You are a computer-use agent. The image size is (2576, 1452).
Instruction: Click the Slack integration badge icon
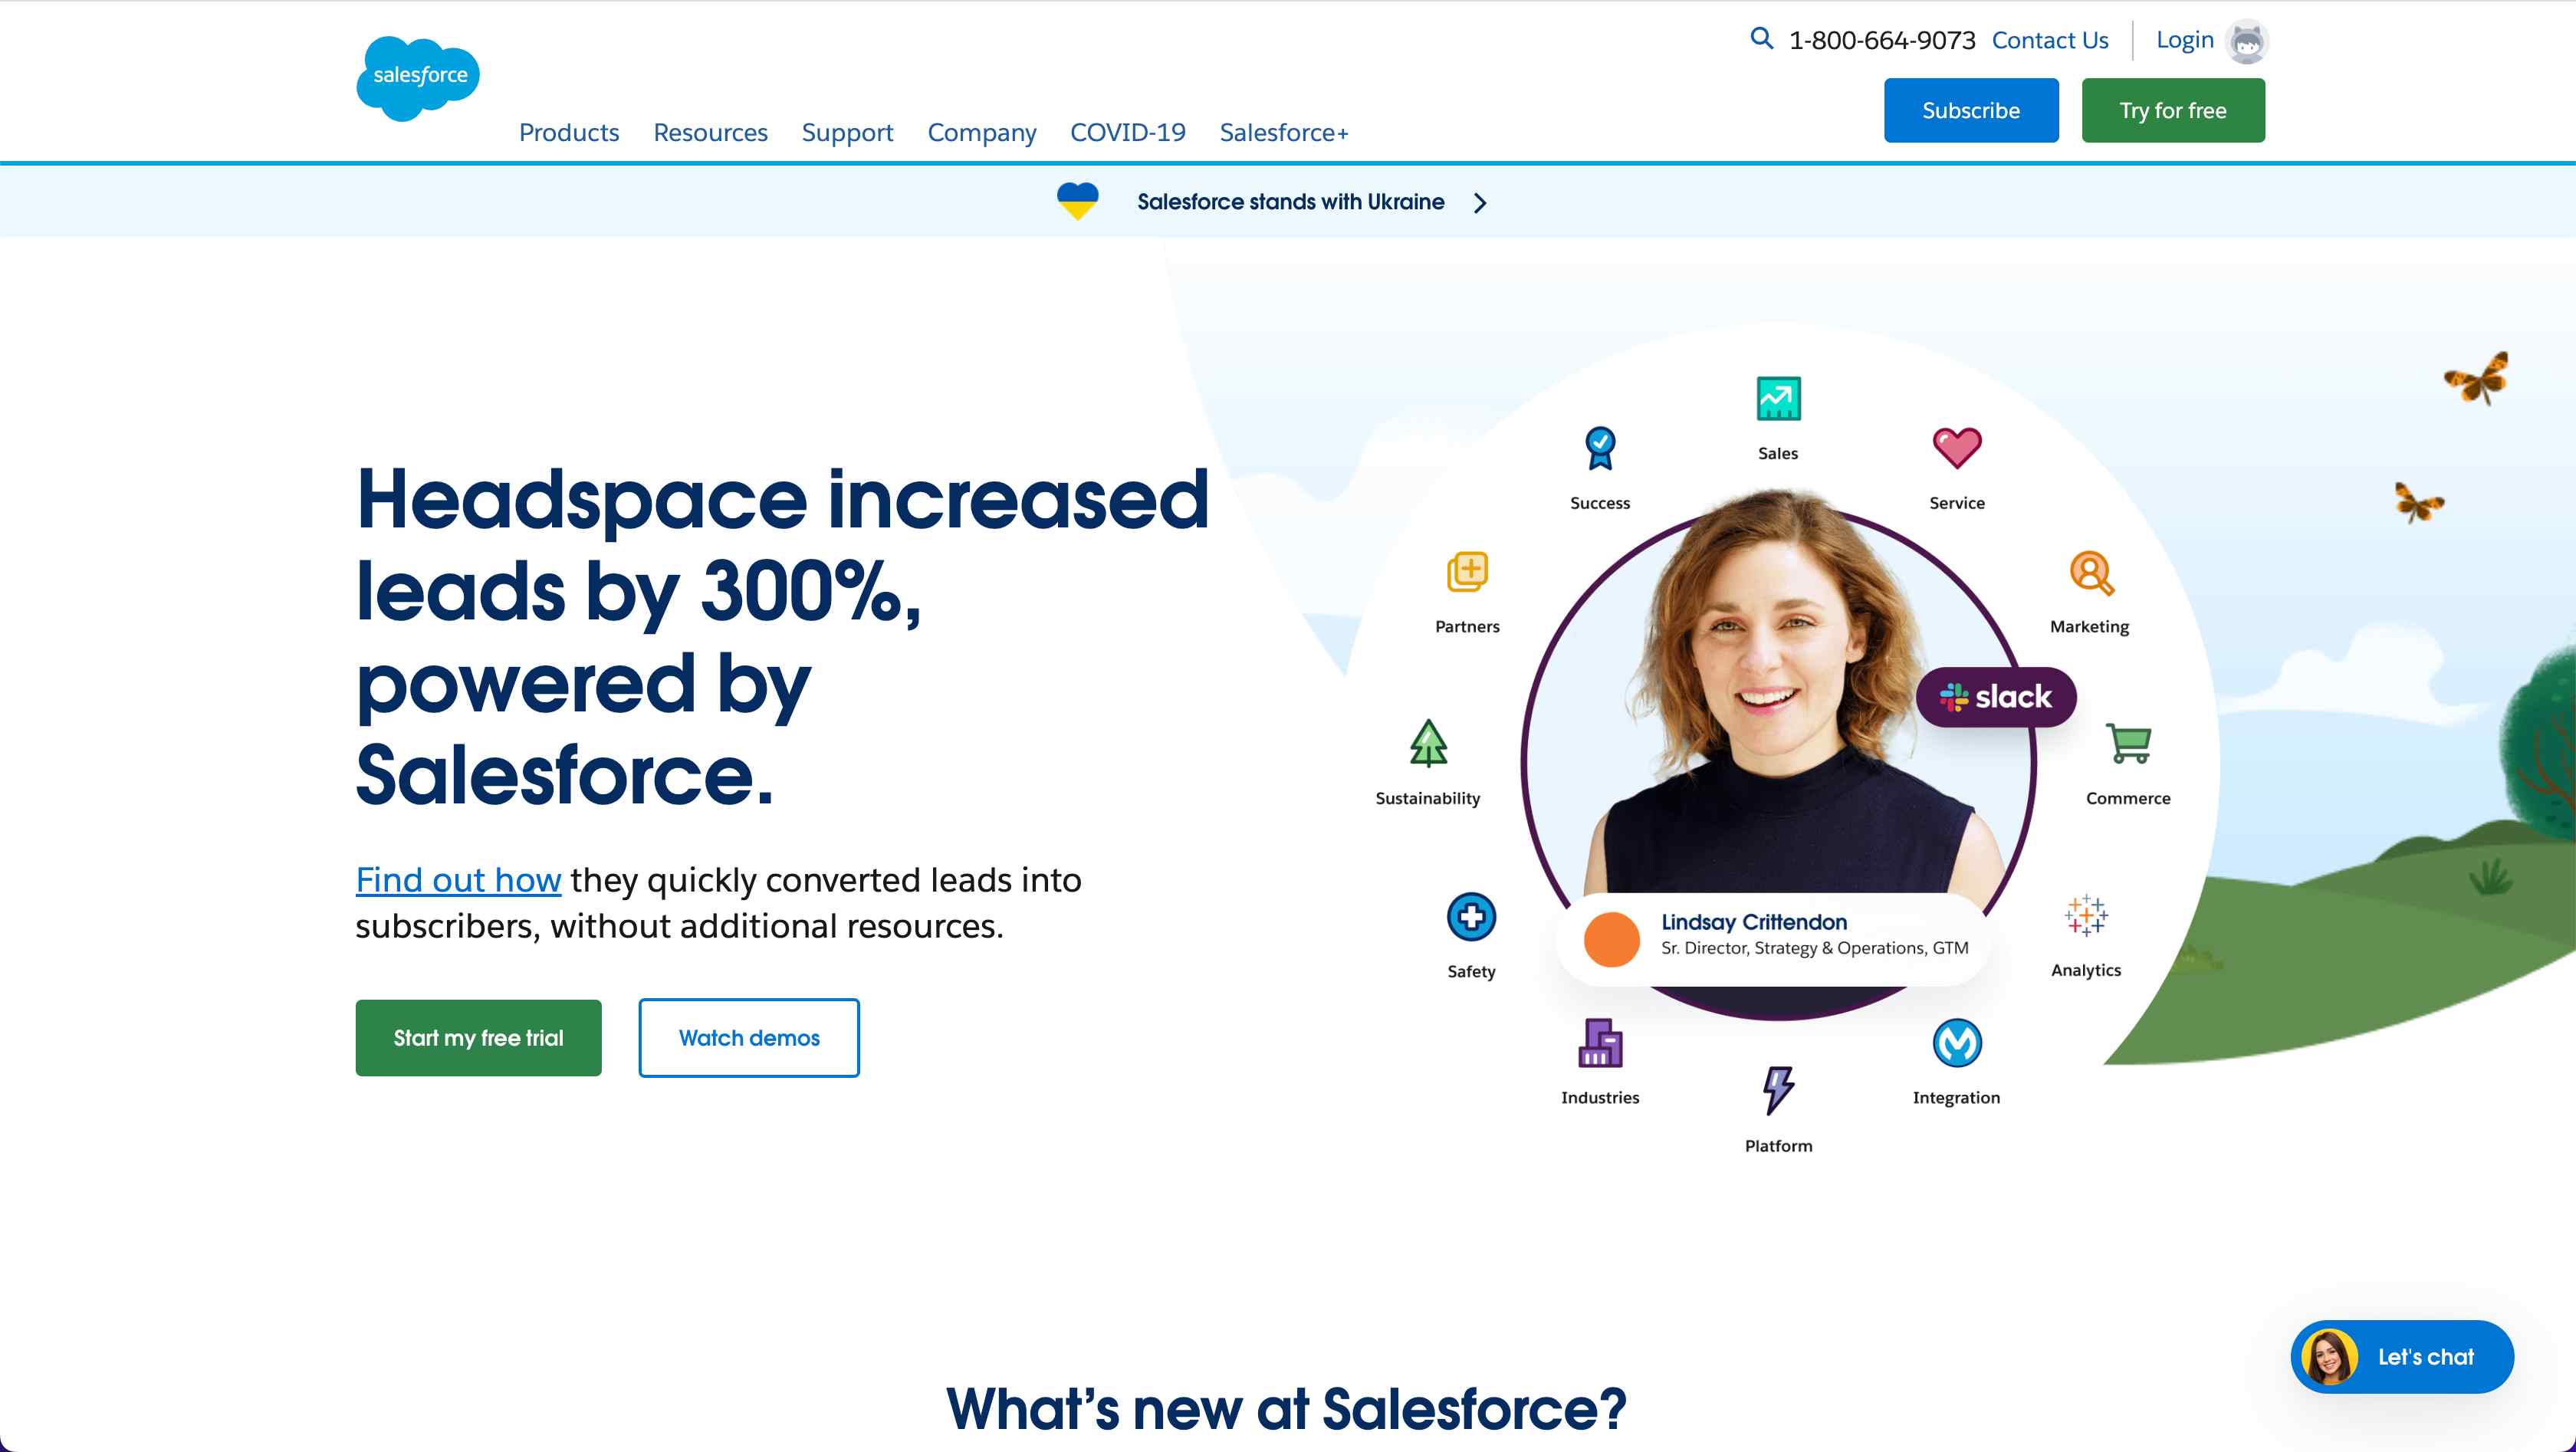(x=1996, y=695)
